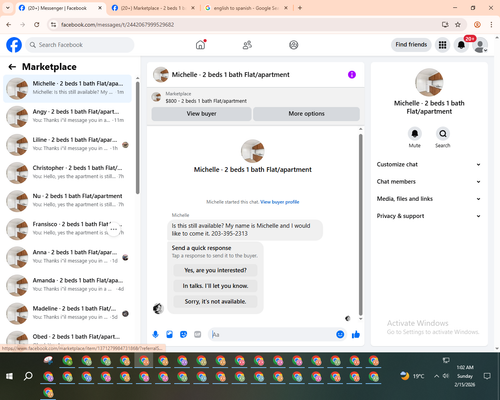Screen dimensions: 500x400
Task: Send quick reply 'Sorry, it's not available.'
Action: tap(215, 302)
